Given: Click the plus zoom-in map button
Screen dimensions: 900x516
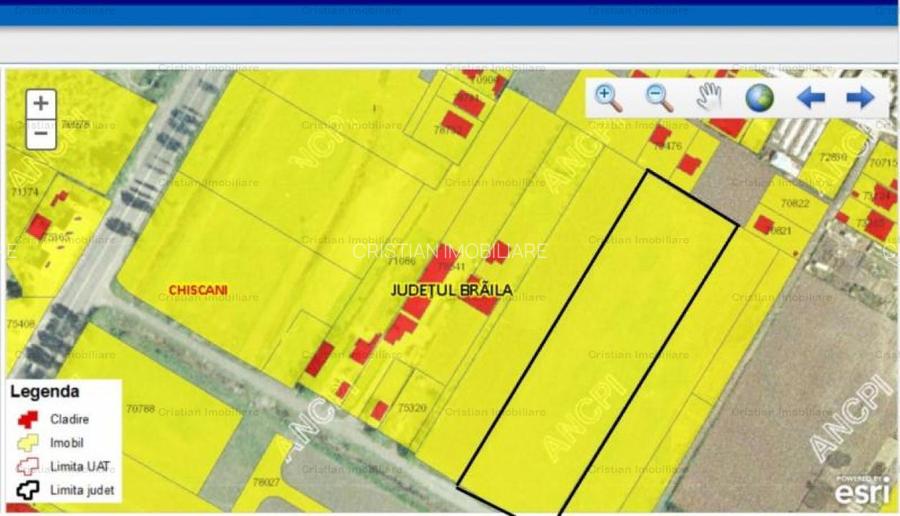Looking at the screenshot, I should click(x=40, y=103).
